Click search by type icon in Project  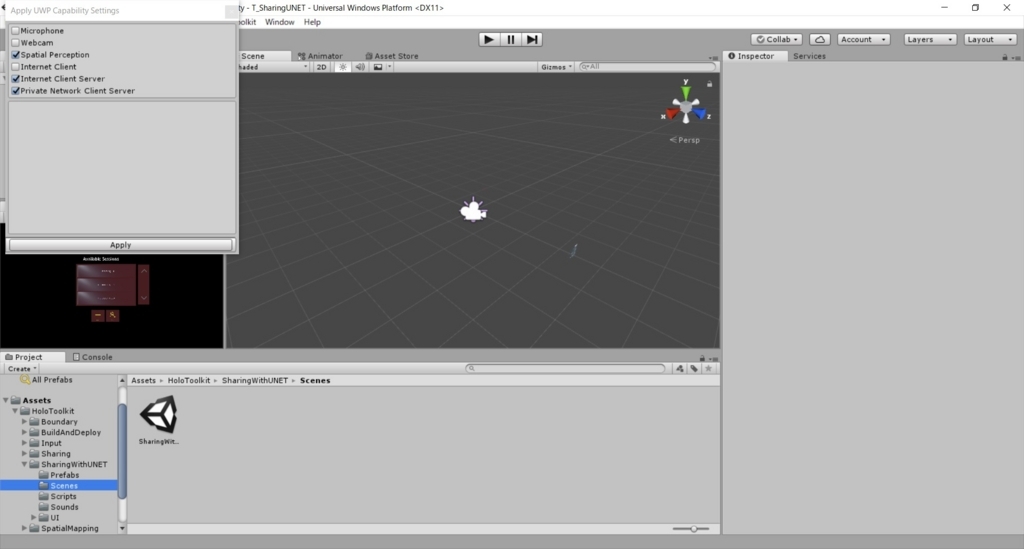coord(680,368)
